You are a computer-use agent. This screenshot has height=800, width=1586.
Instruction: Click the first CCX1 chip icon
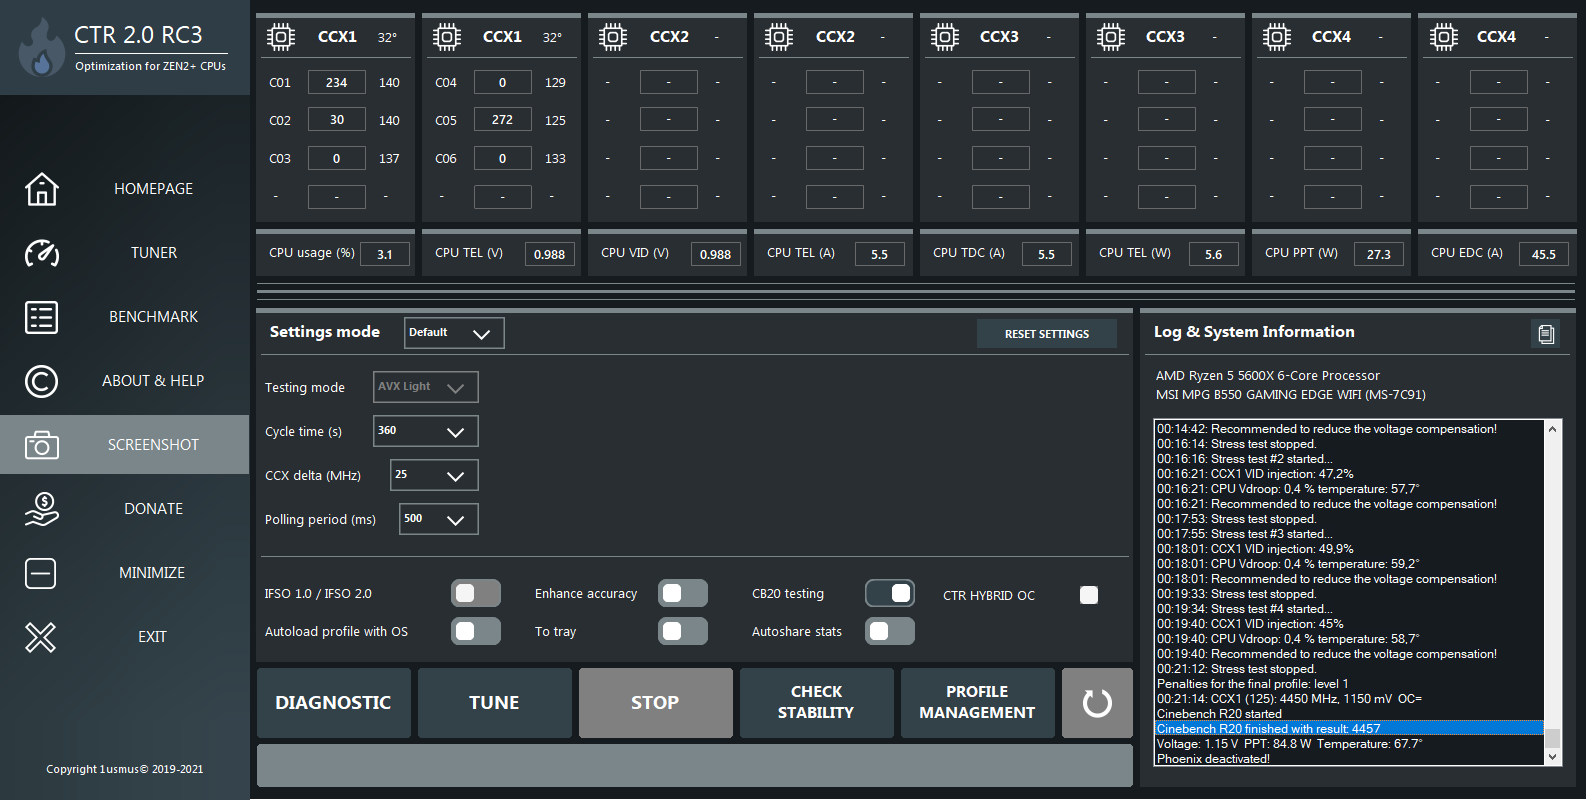(281, 37)
